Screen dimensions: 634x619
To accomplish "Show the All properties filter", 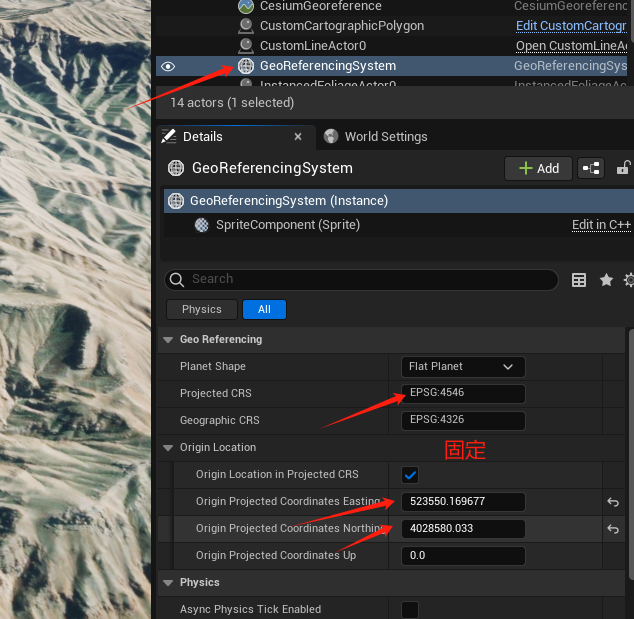I will (264, 309).
